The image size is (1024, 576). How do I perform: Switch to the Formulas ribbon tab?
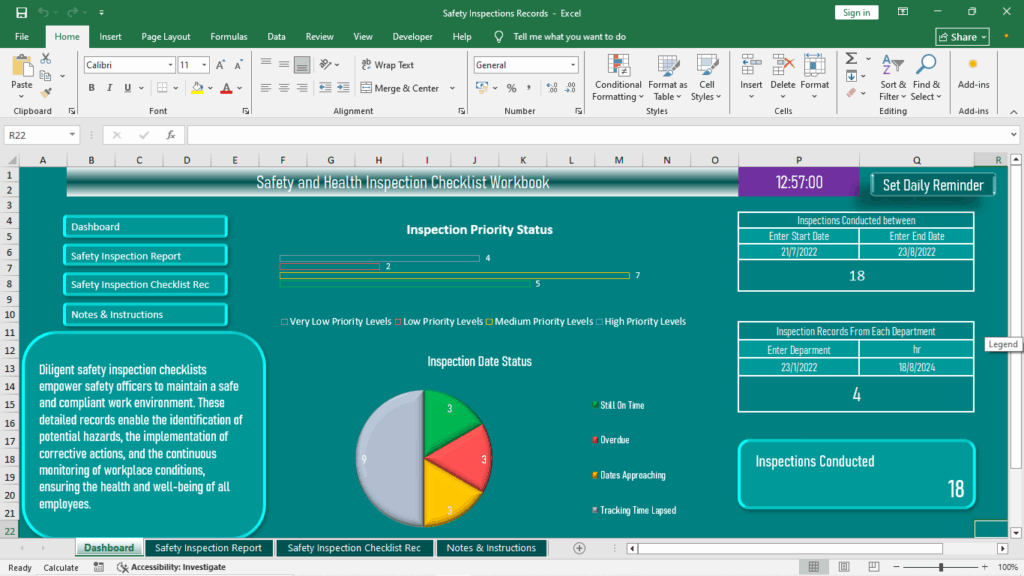(x=228, y=36)
